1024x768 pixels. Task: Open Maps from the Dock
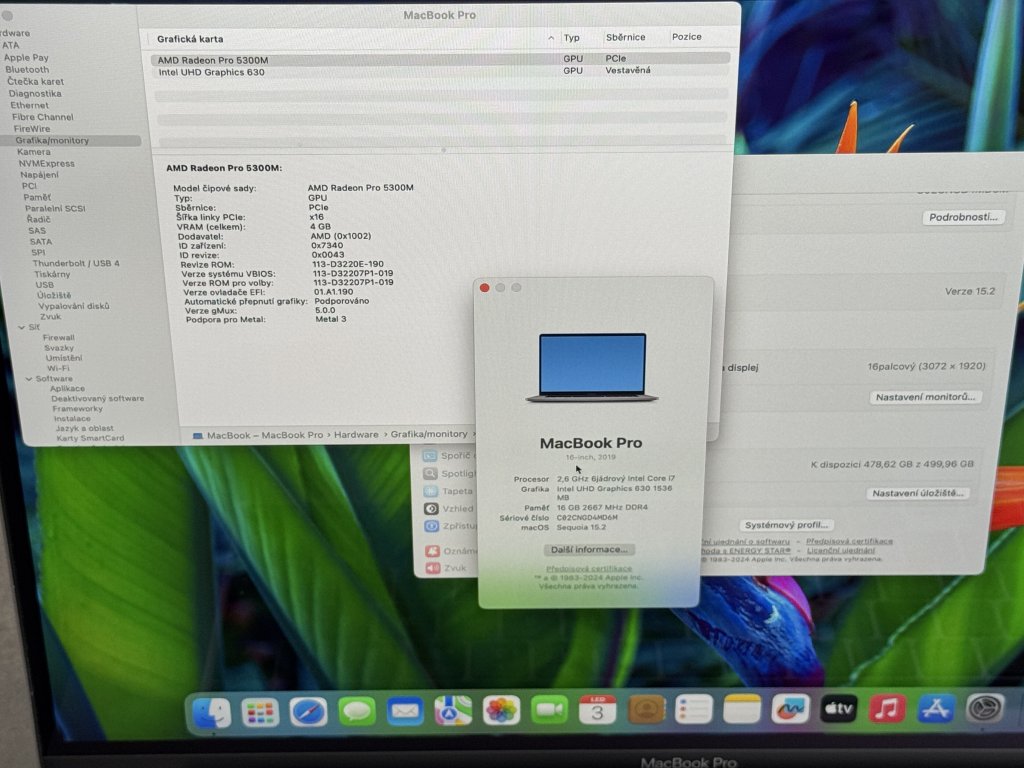453,711
